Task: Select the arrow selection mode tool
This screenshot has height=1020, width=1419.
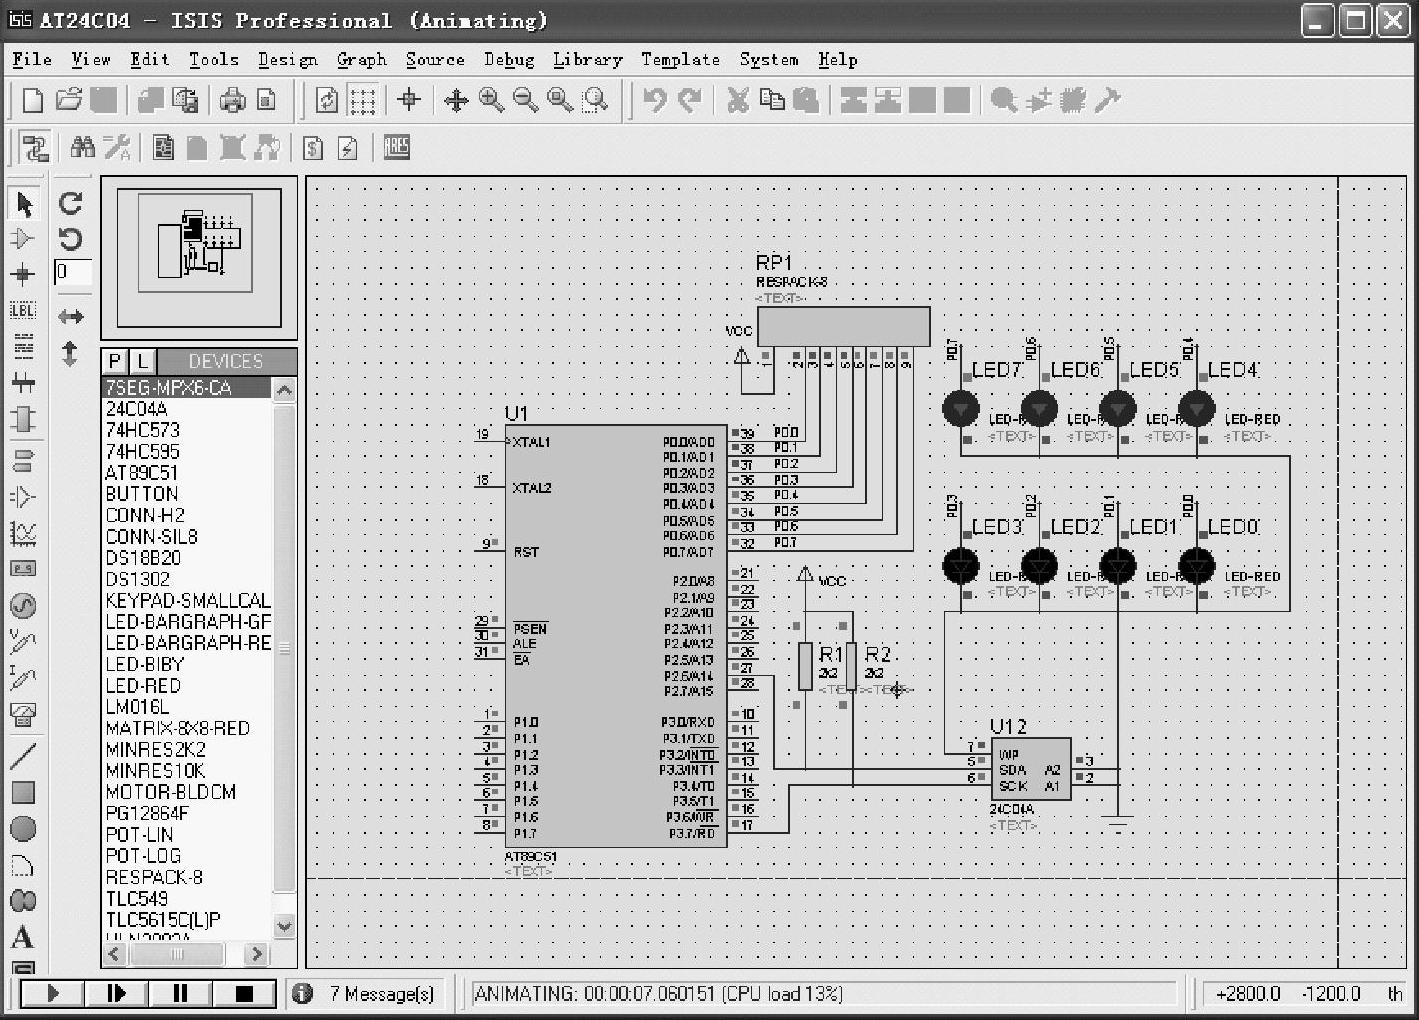Action: [x=24, y=204]
